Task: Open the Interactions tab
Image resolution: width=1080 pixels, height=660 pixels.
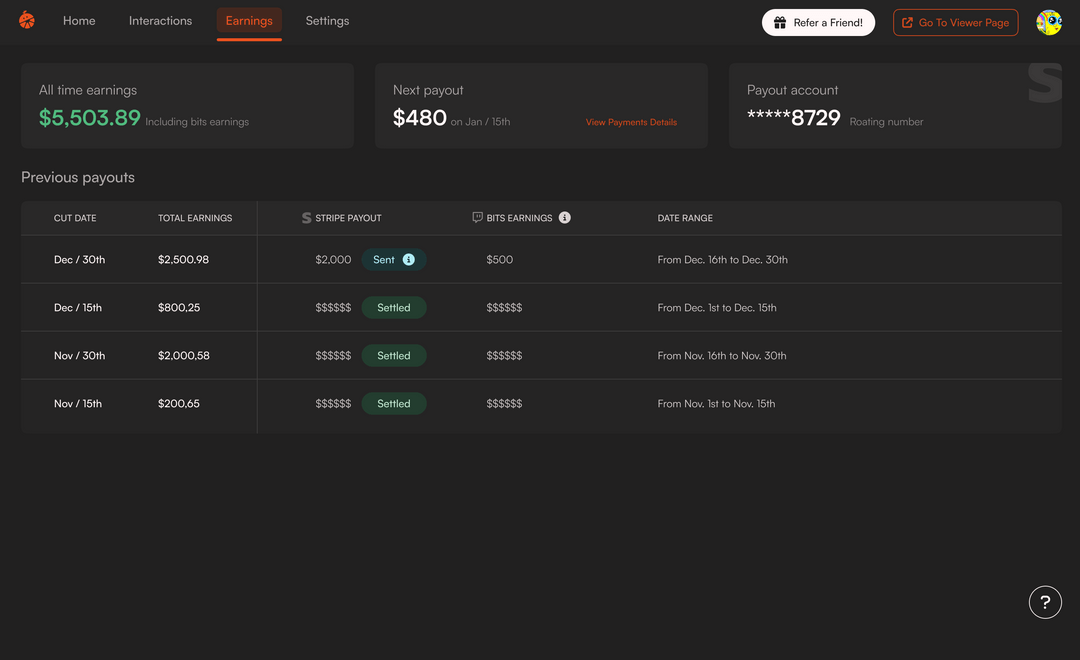Action: 160,20
